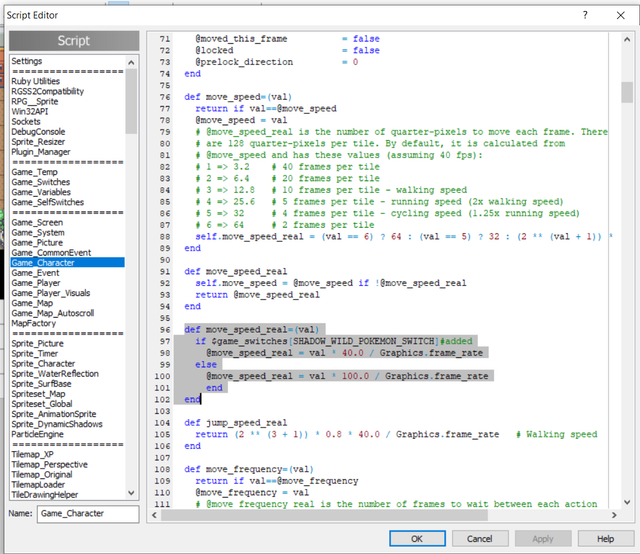This screenshot has width=640, height=554.
Task: Click the 'return @move_speed_real' code line
Action: click(x=257, y=295)
